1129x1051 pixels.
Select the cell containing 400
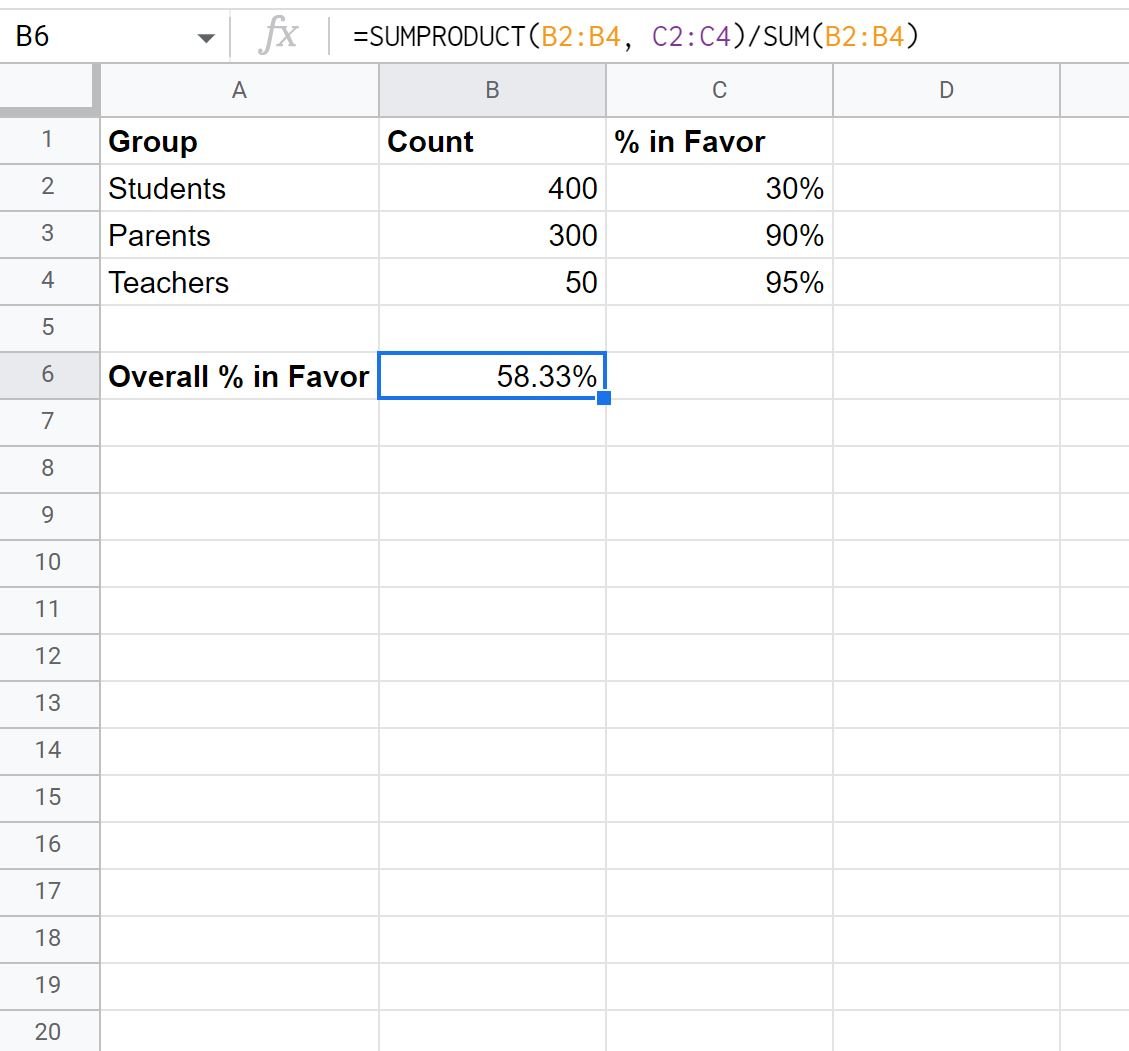(492, 188)
